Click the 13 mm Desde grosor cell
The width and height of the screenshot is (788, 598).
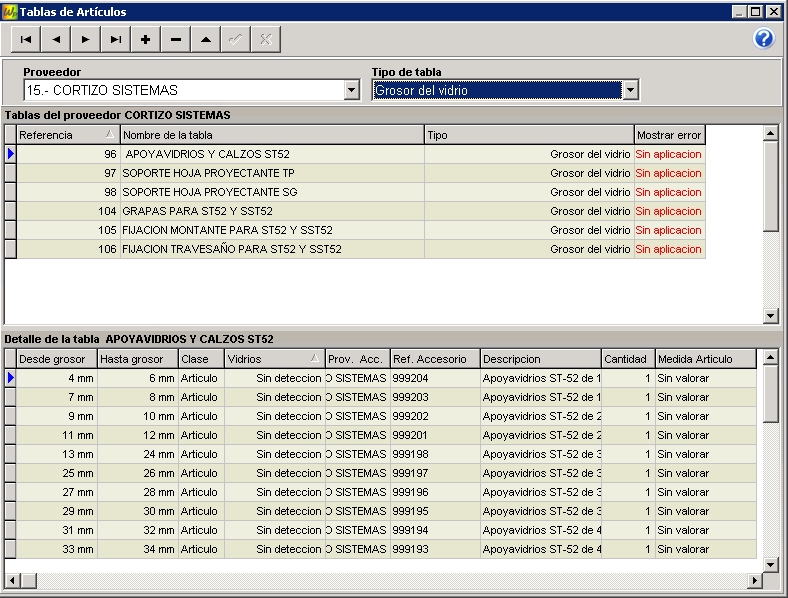pos(57,454)
